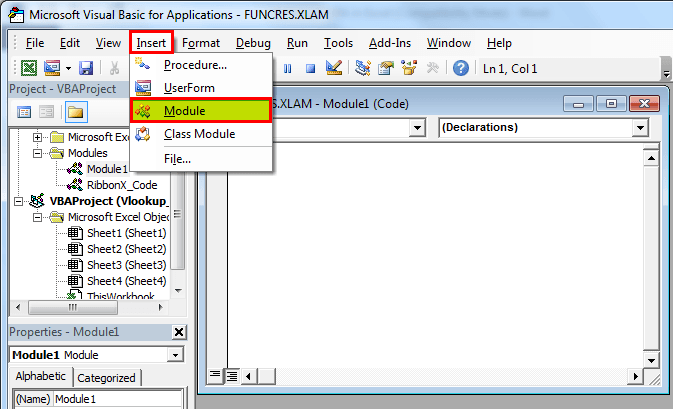
Task: Open the Insert menu
Action: click(151, 43)
